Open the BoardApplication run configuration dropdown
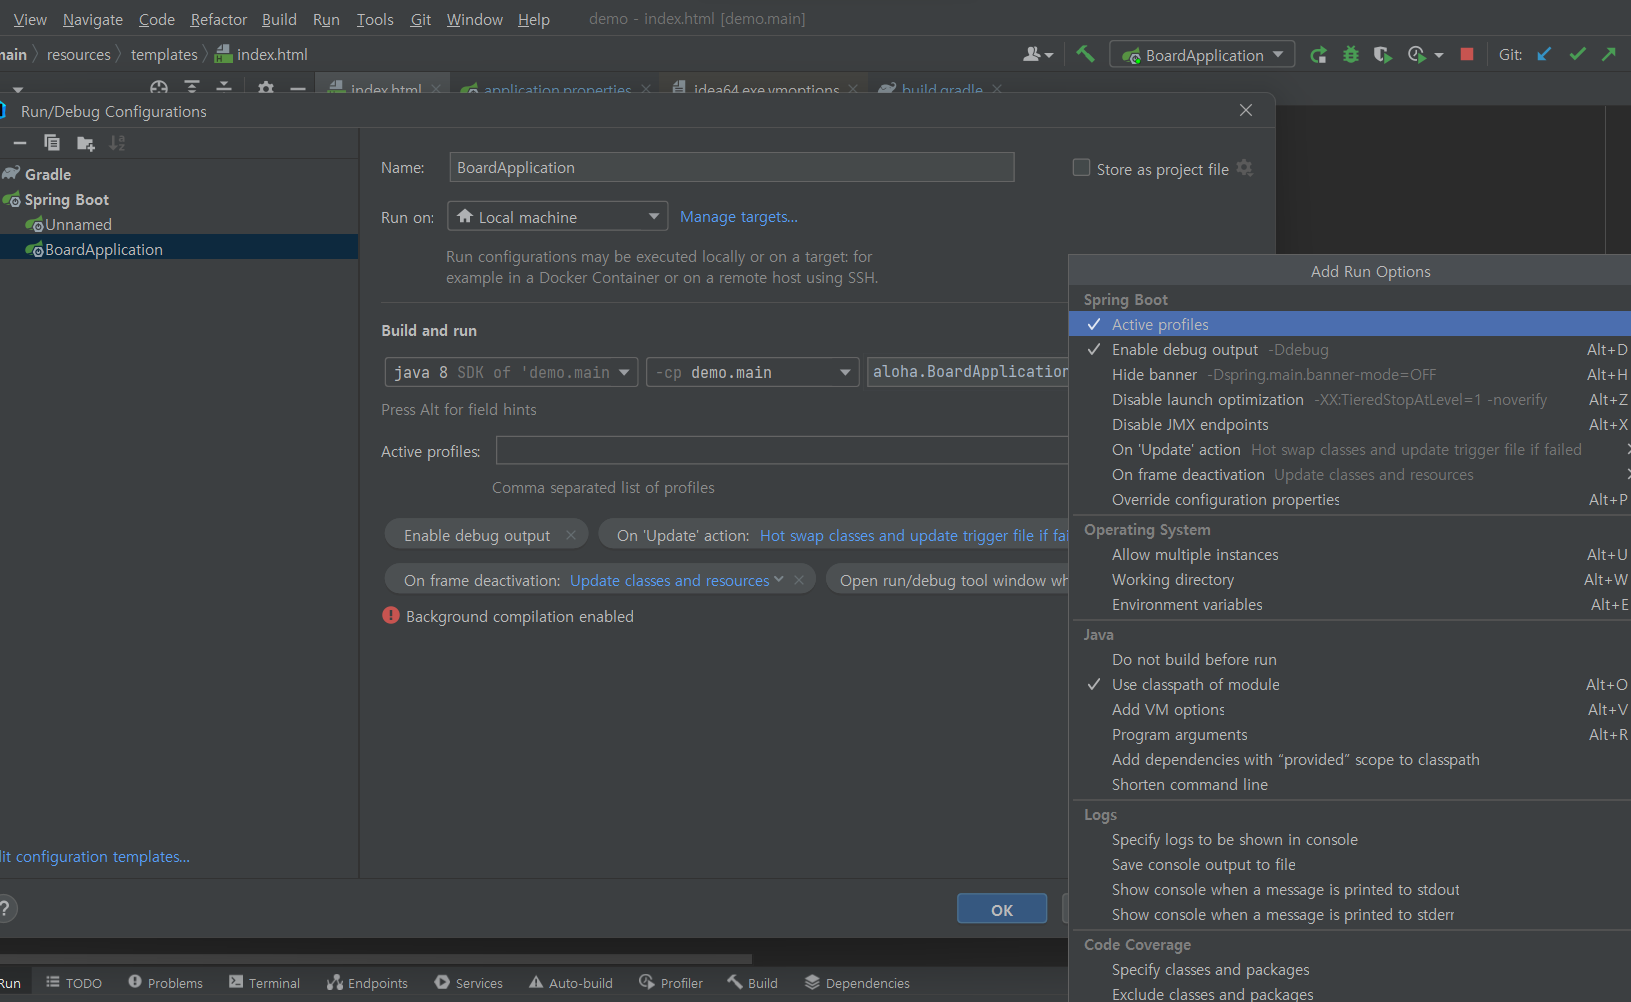This screenshot has height=1002, width=1631. pos(1202,55)
